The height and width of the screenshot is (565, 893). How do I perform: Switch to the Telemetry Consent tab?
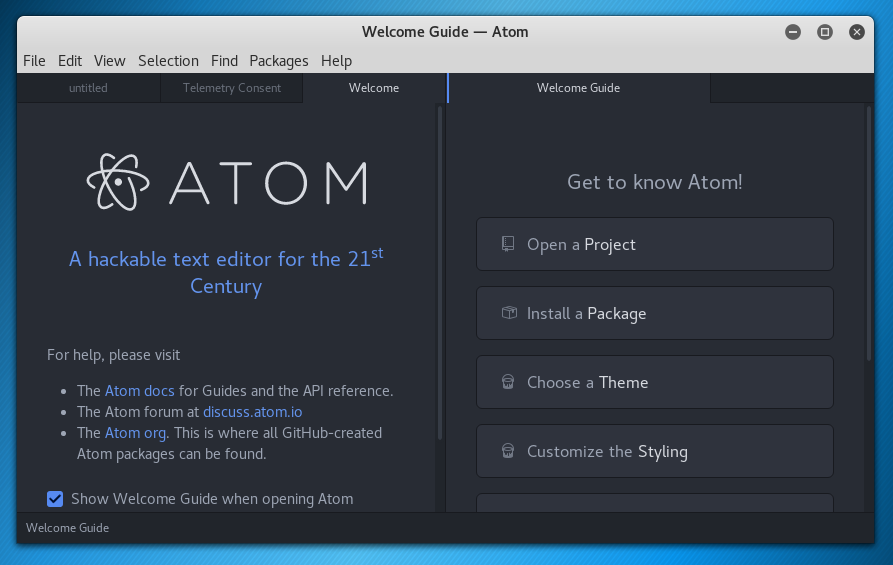232,88
